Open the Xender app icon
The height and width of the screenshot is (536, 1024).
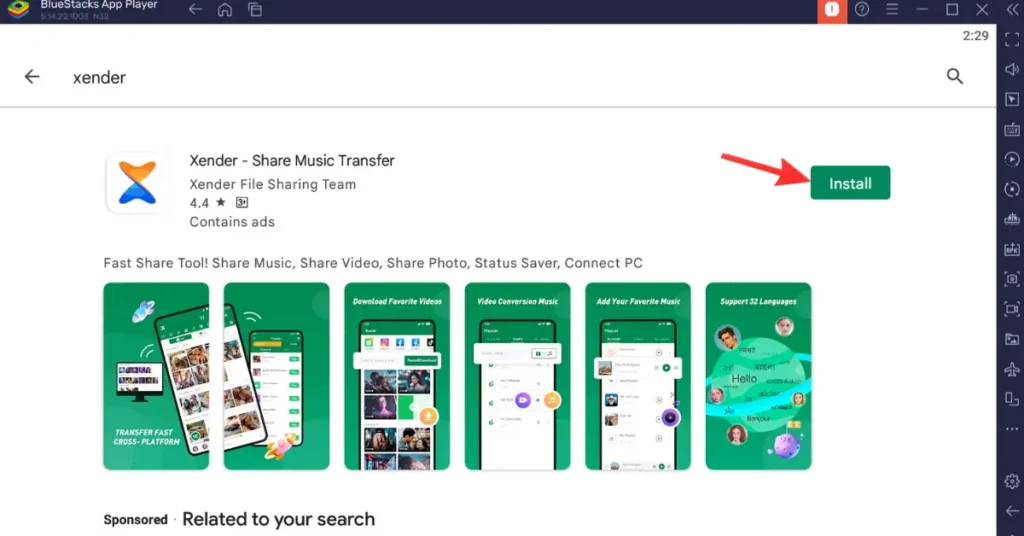coord(137,183)
